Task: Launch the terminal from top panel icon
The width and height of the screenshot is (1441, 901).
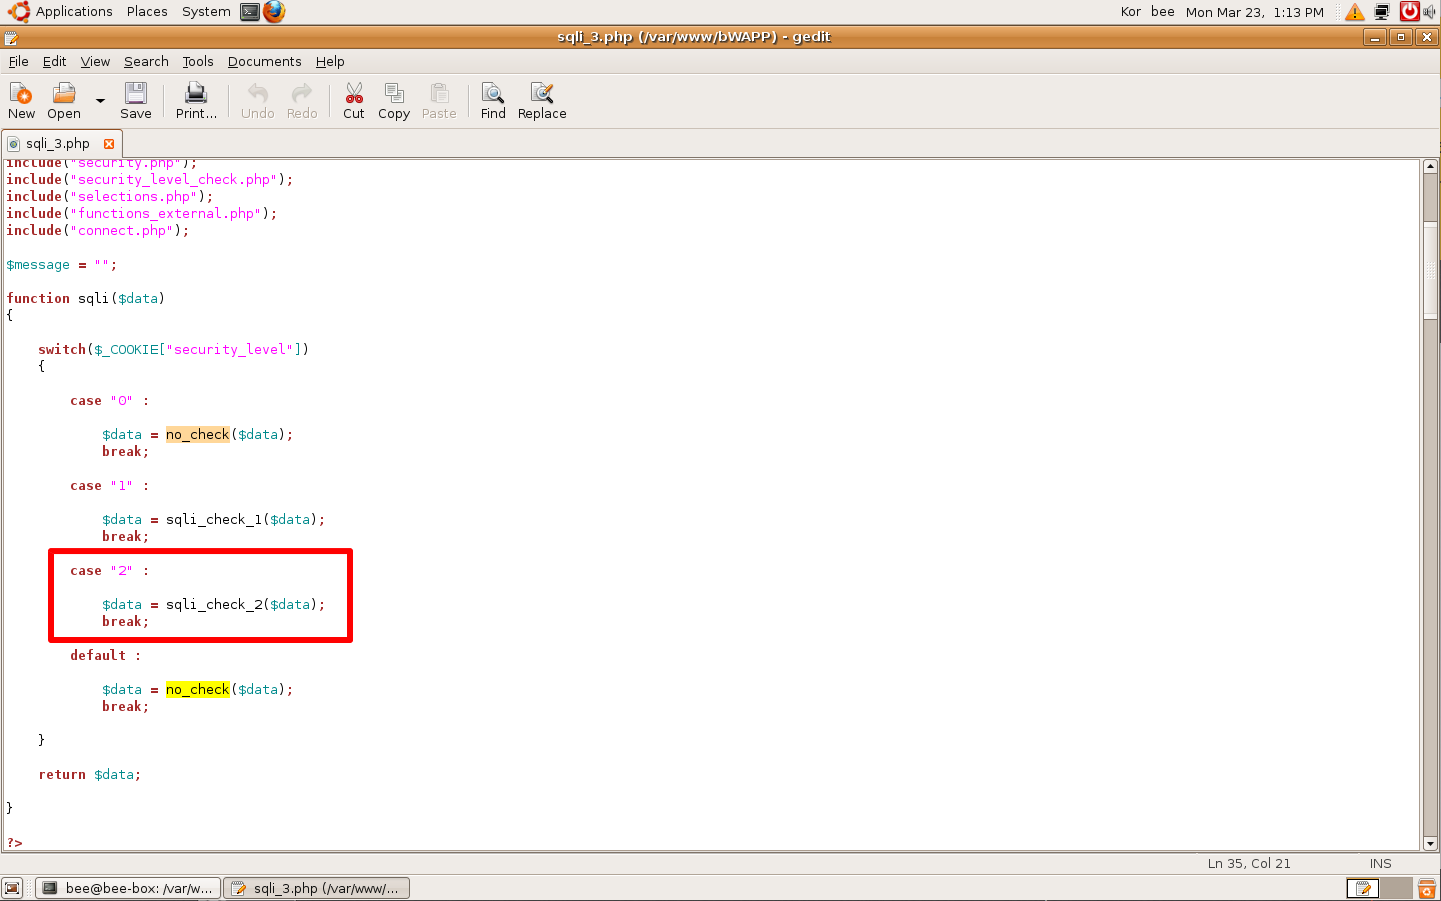Action: coord(250,12)
